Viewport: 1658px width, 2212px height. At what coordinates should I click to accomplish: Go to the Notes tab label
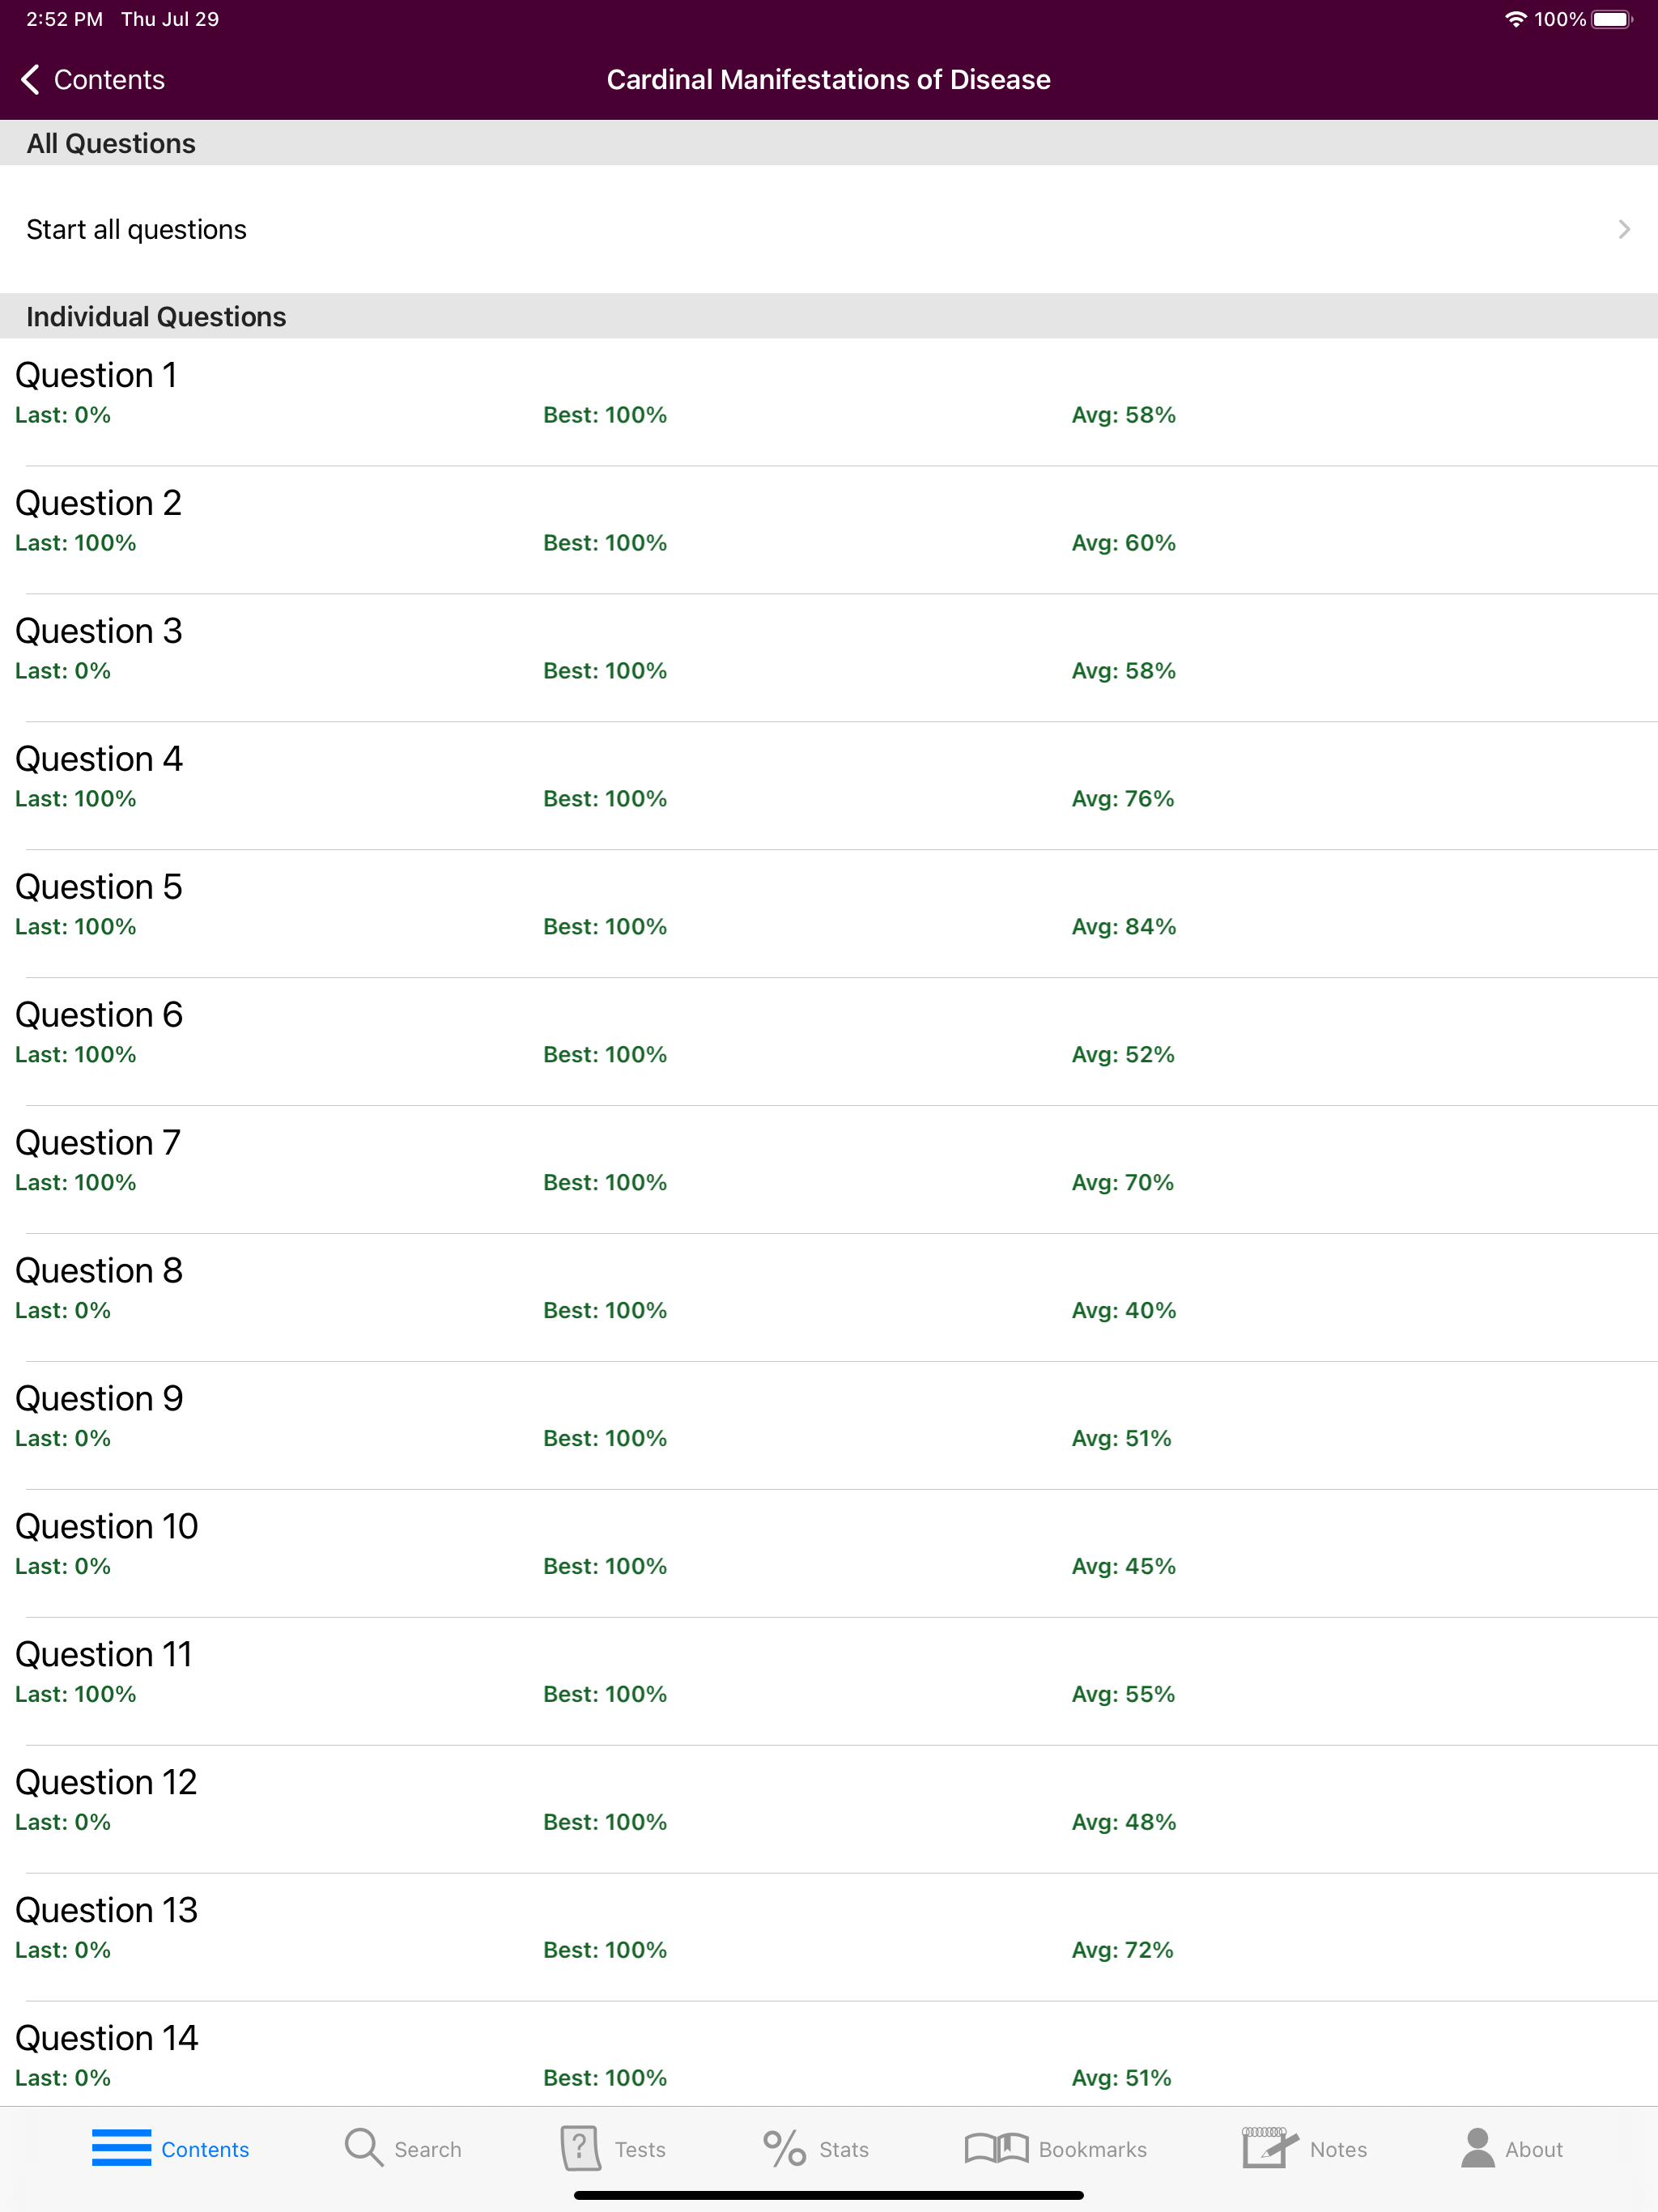pos(1338,2149)
